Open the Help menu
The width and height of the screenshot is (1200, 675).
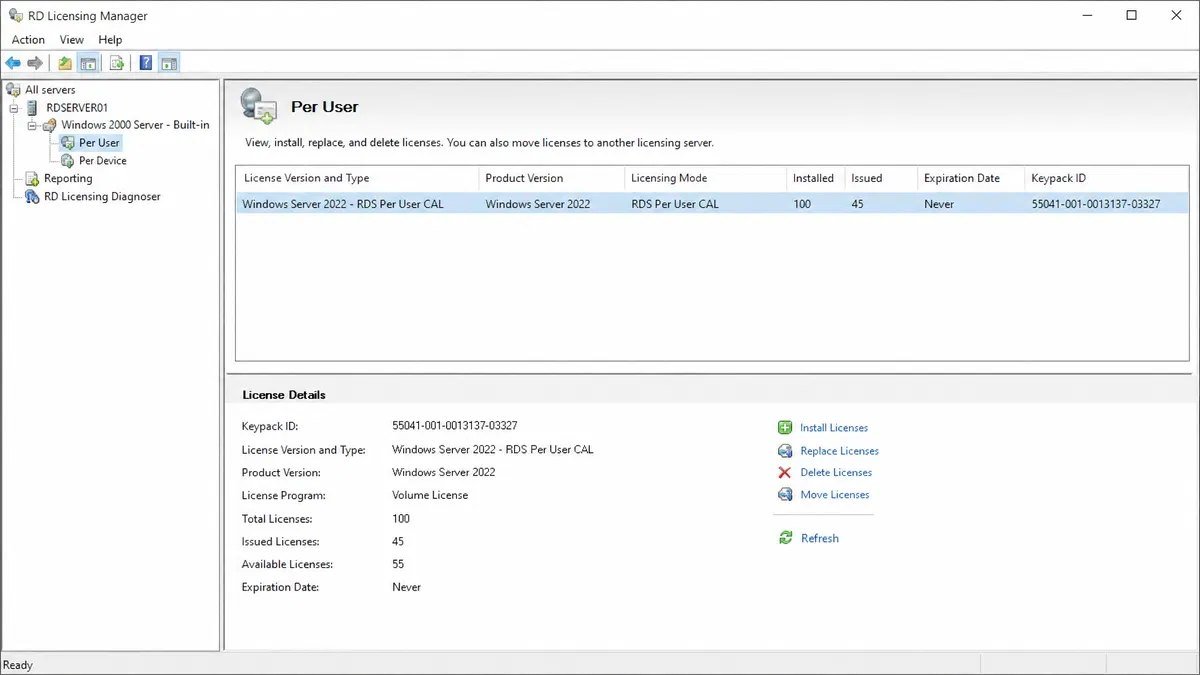110,40
